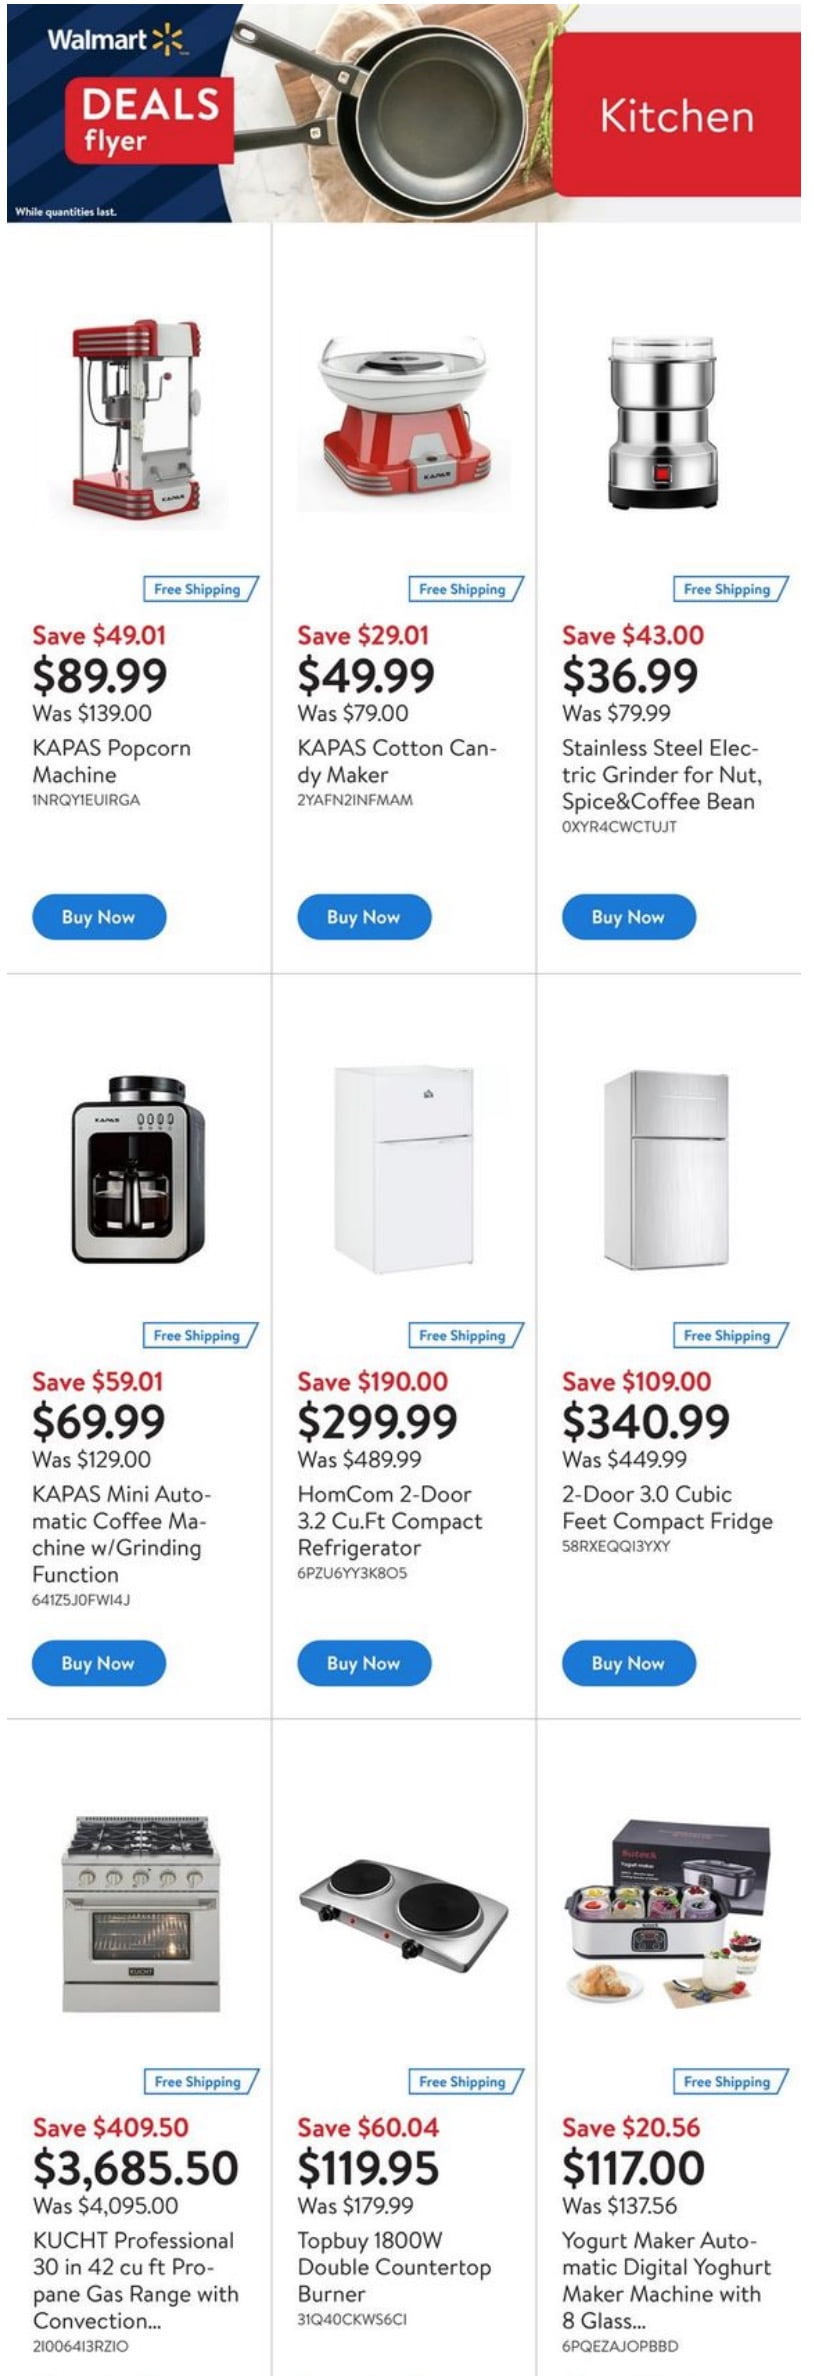The image size is (814, 2376).
Task: Buy the KAPAS Mini Coffee Machine
Action: click(99, 1663)
